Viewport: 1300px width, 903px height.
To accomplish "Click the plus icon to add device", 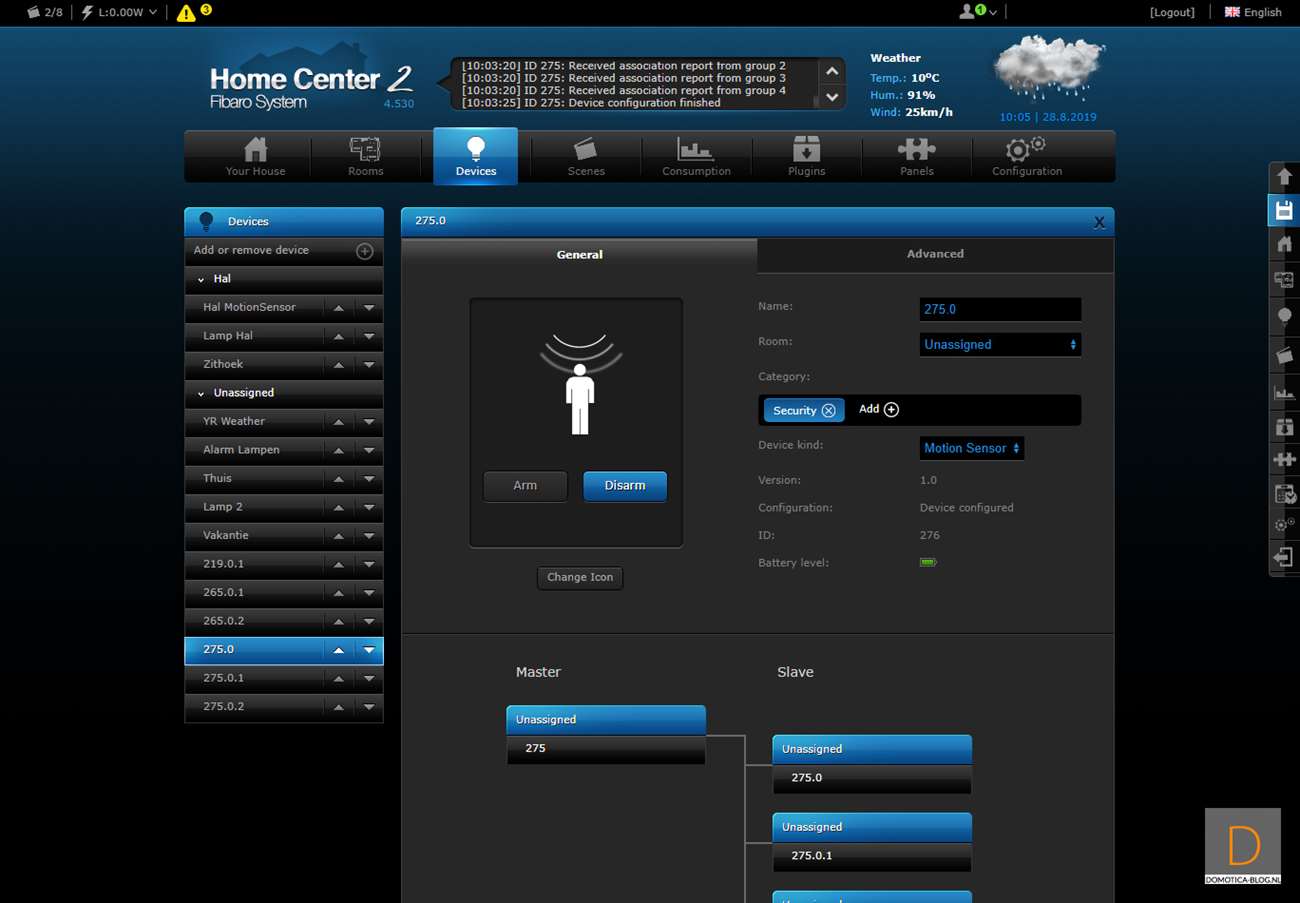I will click(x=365, y=251).
